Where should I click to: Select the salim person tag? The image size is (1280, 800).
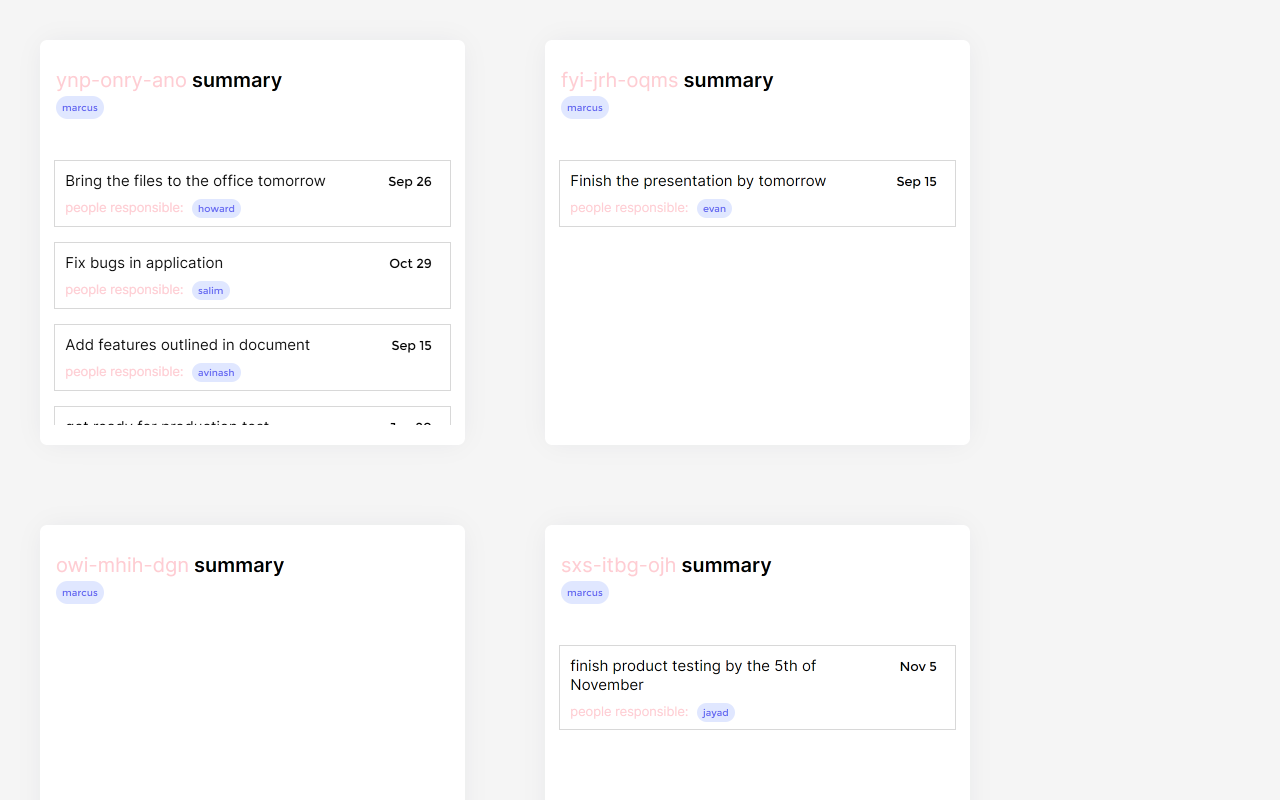(210, 291)
